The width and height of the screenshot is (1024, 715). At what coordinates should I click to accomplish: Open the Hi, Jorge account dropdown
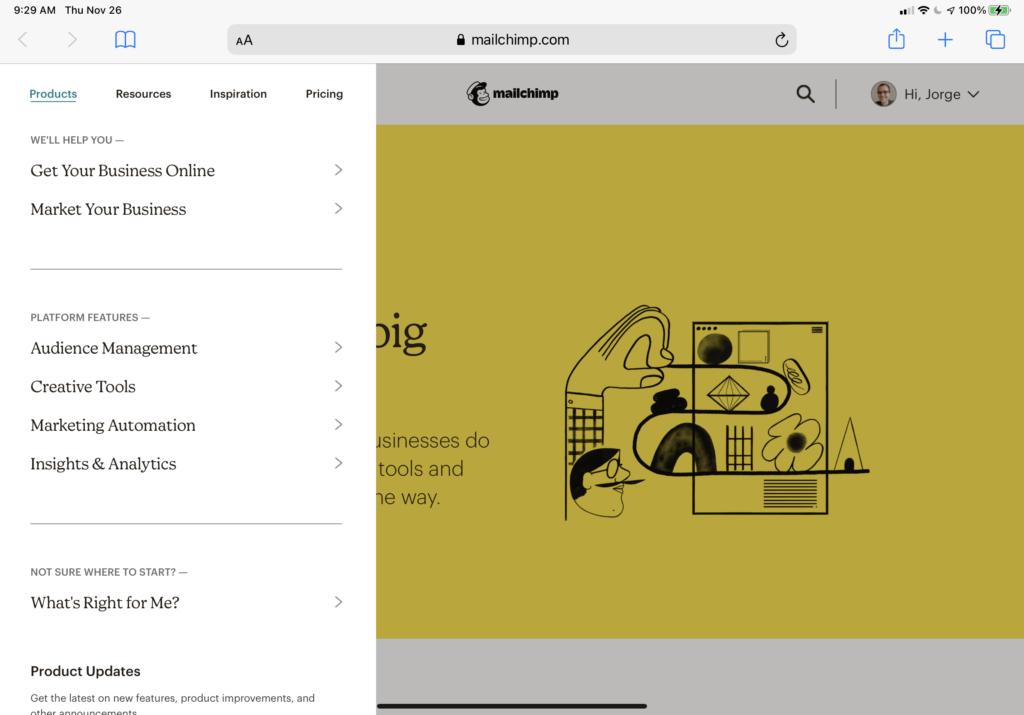pos(941,94)
